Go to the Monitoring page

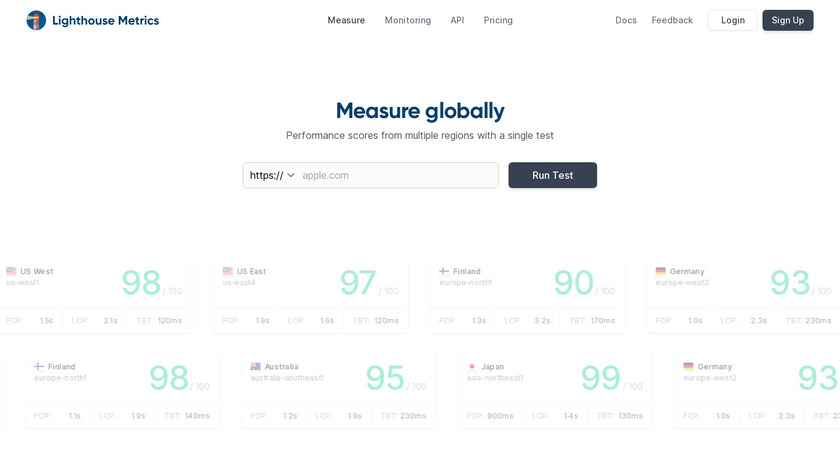[x=408, y=20]
